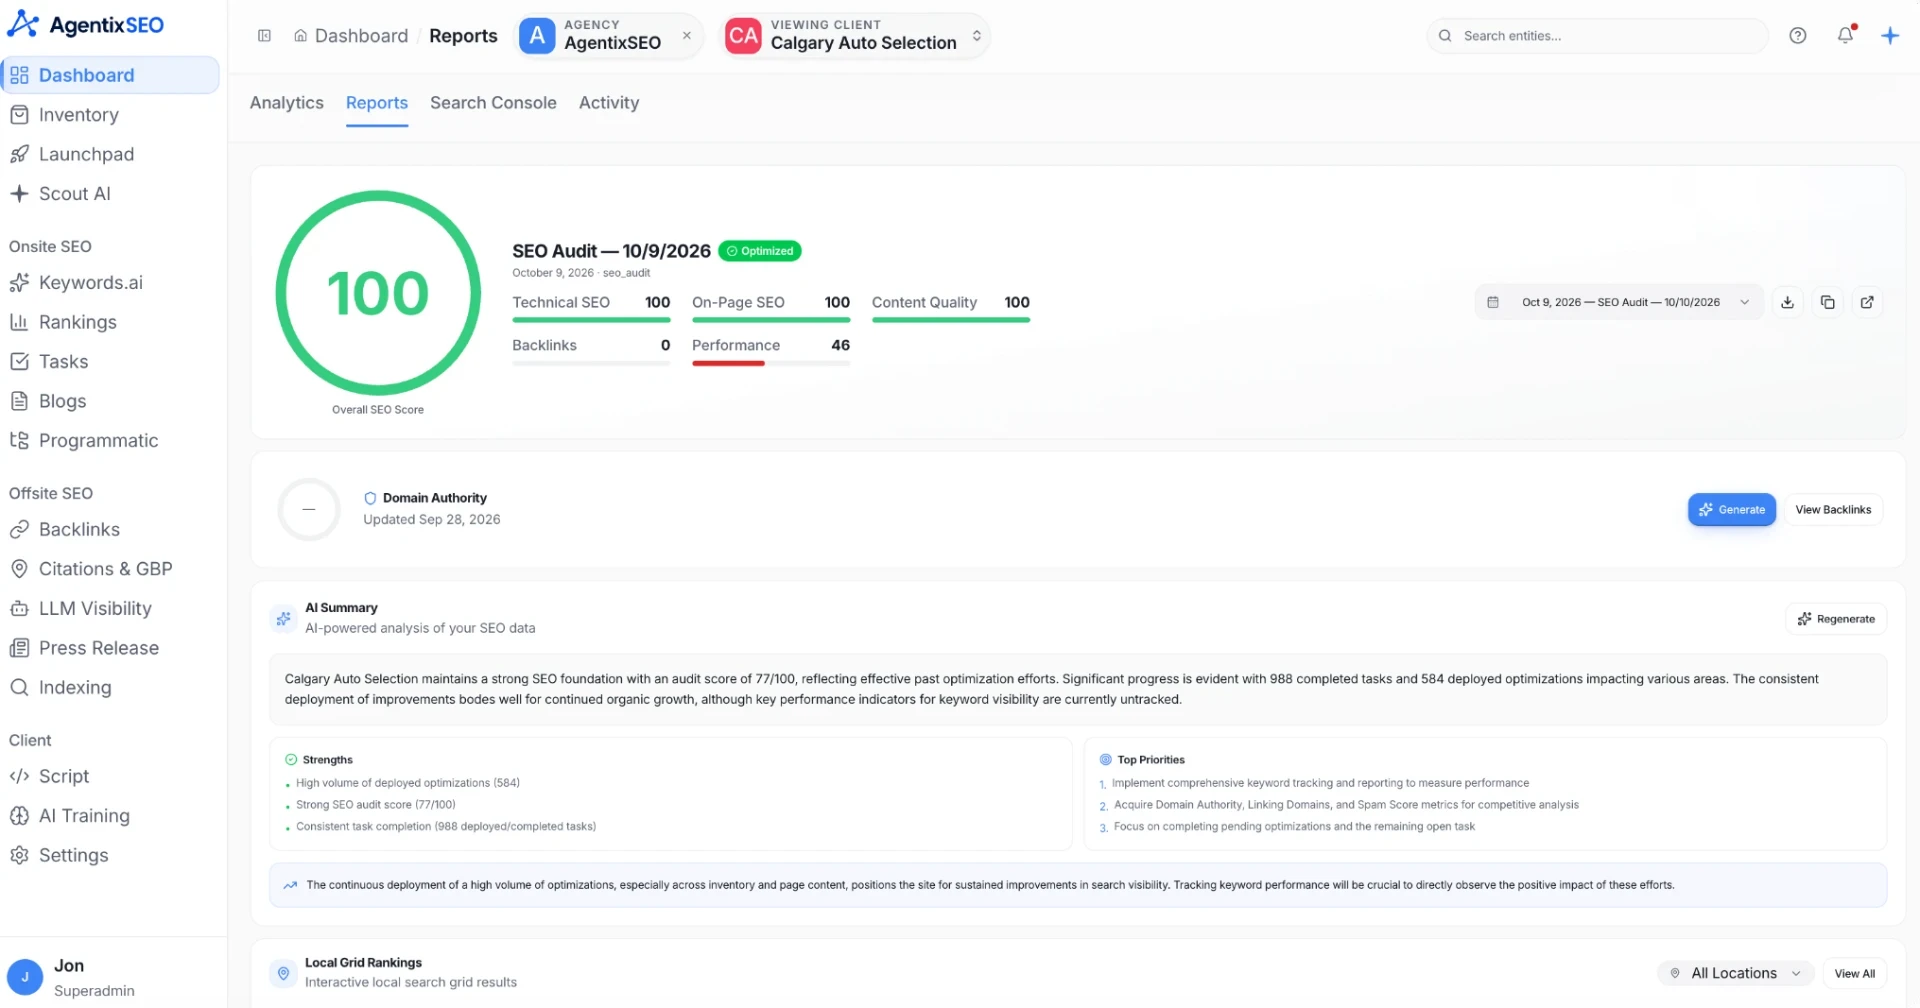Expand the viewing client selector
Screen dimensions: 1920x1008
click(x=854, y=36)
